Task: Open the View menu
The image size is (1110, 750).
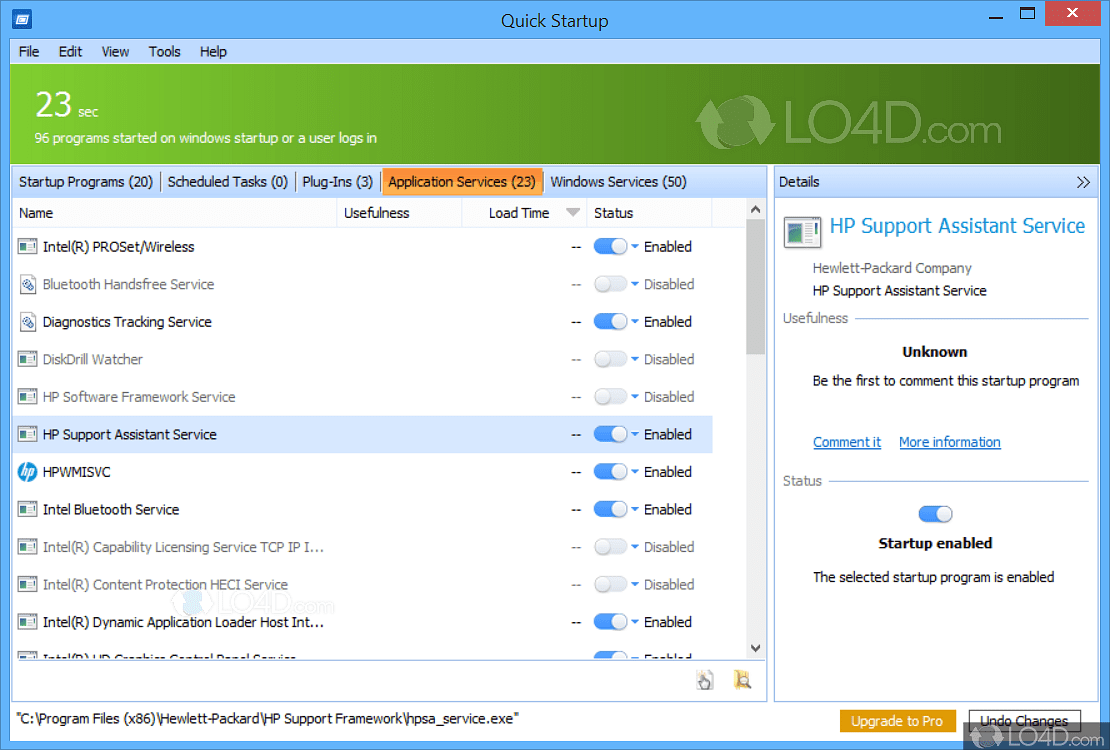Action: [x=115, y=52]
